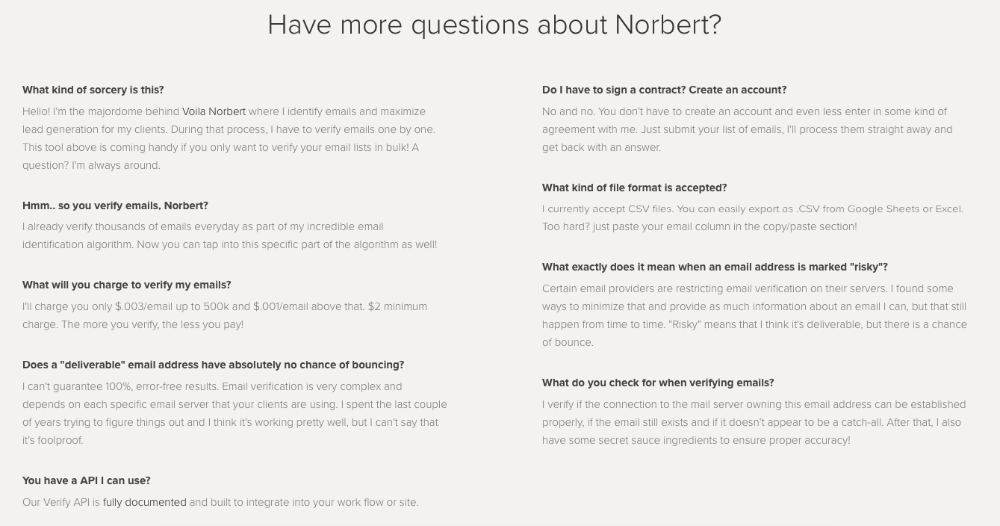
Task: Click the 'Have more questions about Norbert?' heading
Action: point(494,26)
